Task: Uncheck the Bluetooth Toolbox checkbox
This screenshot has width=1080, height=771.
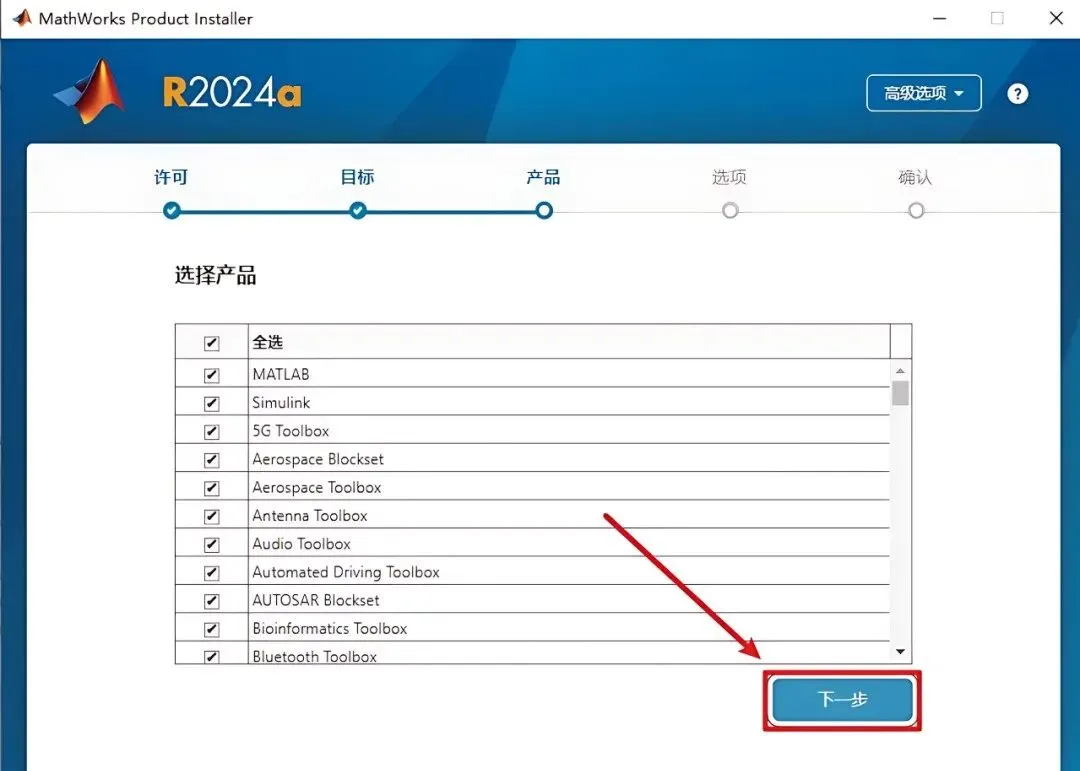Action: pyautogui.click(x=211, y=656)
